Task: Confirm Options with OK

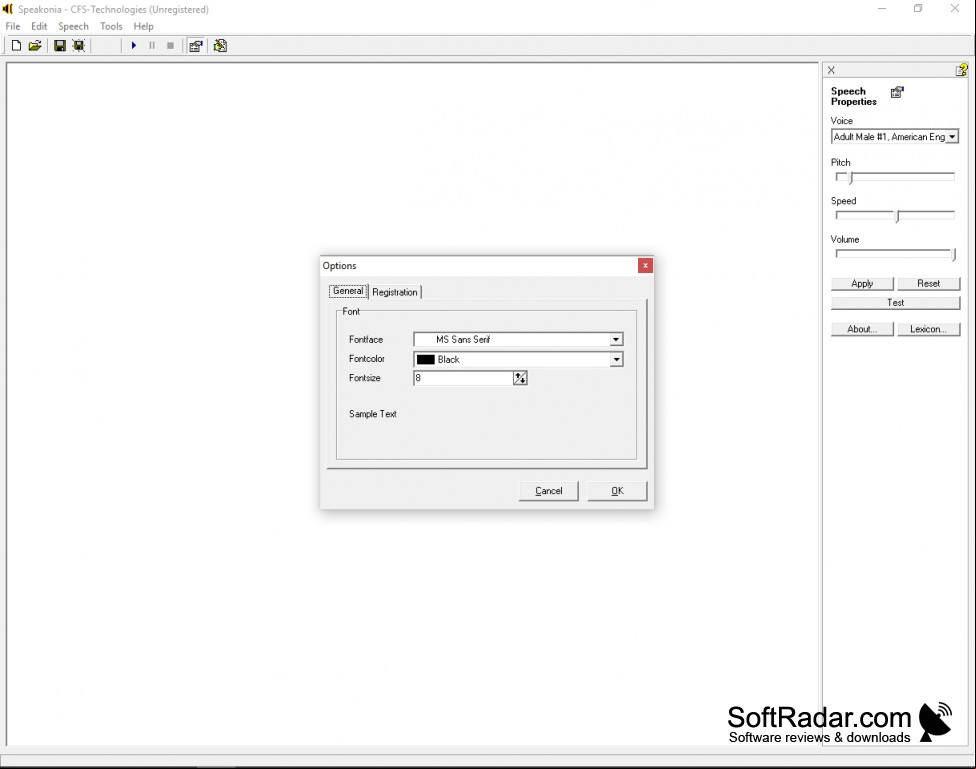Action: (x=617, y=491)
